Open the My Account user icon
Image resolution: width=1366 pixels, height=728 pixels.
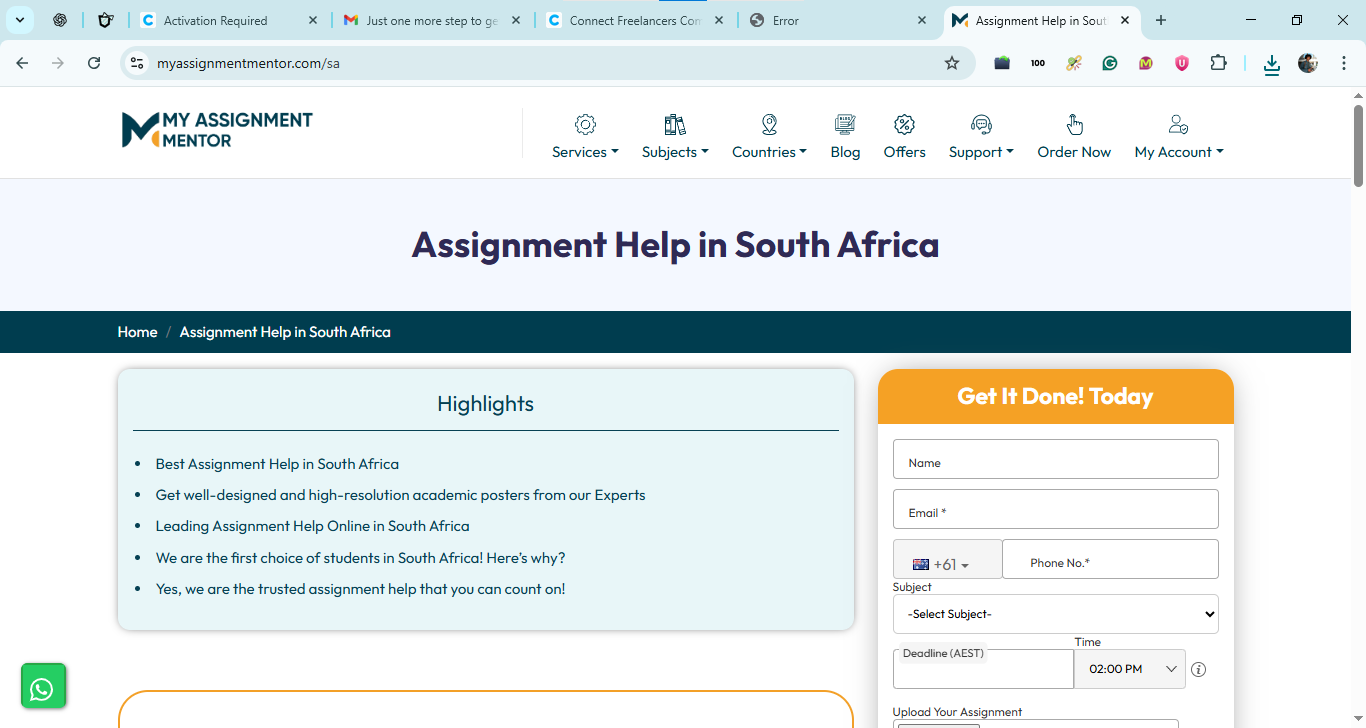pos(1178,124)
